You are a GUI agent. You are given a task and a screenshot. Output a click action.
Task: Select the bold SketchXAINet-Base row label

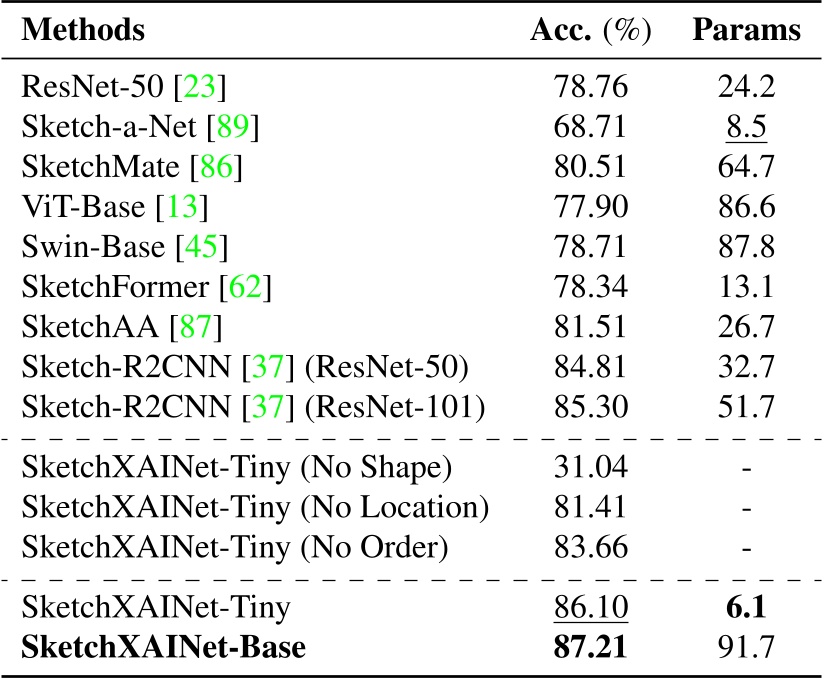click(x=162, y=648)
